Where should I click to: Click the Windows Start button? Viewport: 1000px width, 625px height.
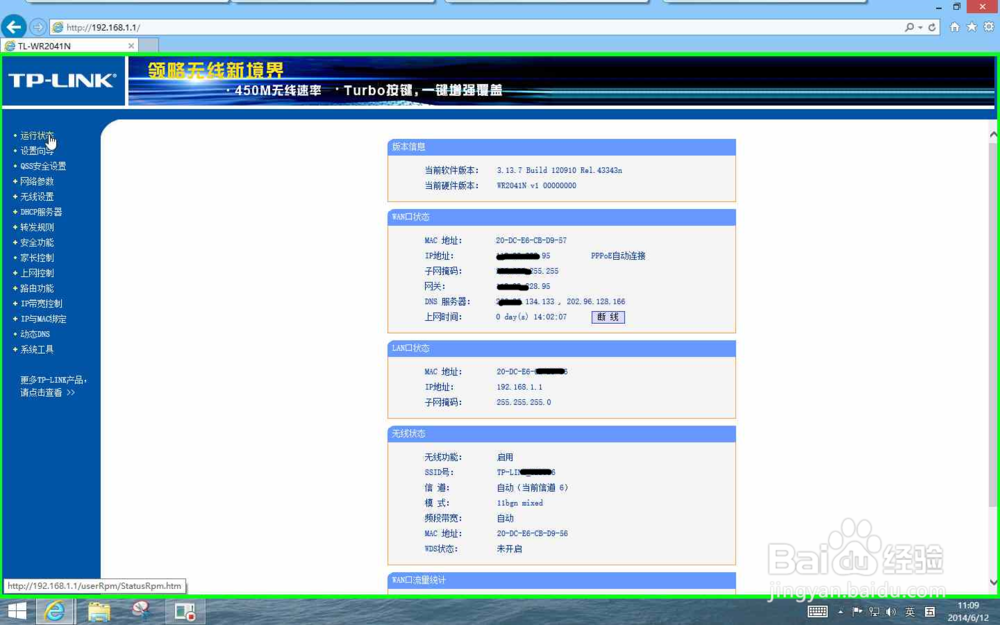coord(15,611)
